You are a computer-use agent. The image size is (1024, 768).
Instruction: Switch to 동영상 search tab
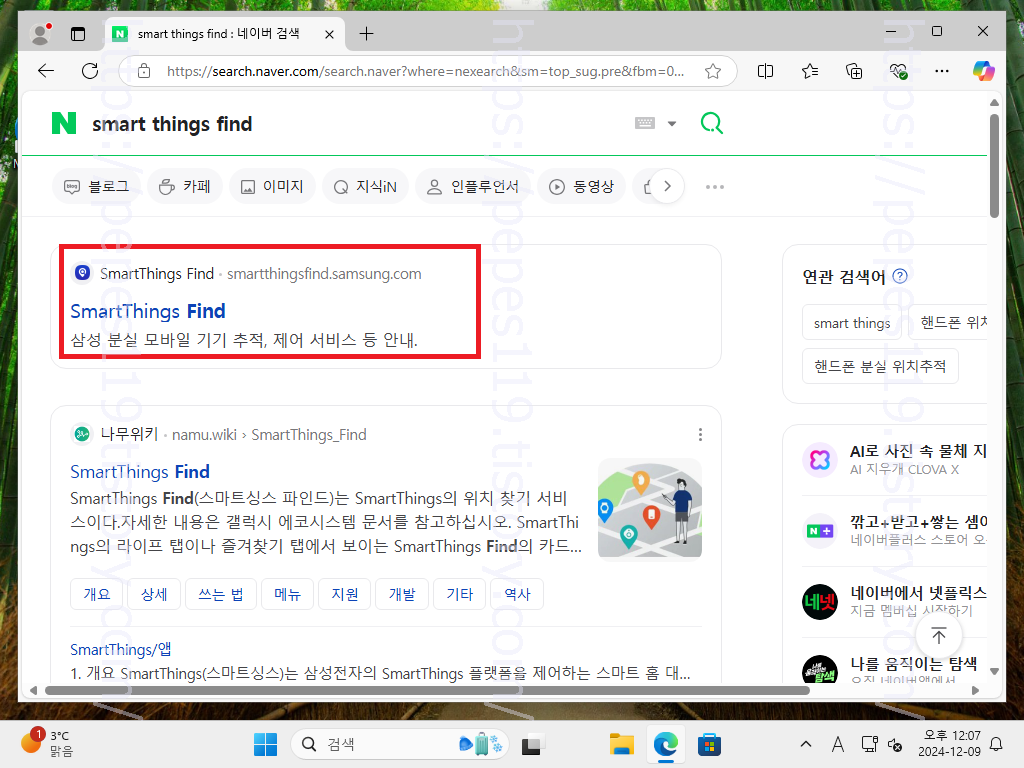[x=581, y=187]
